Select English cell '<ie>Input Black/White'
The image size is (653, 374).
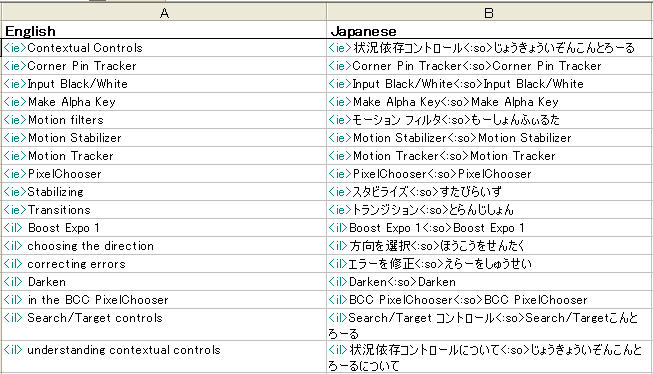click(x=164, y=84)
